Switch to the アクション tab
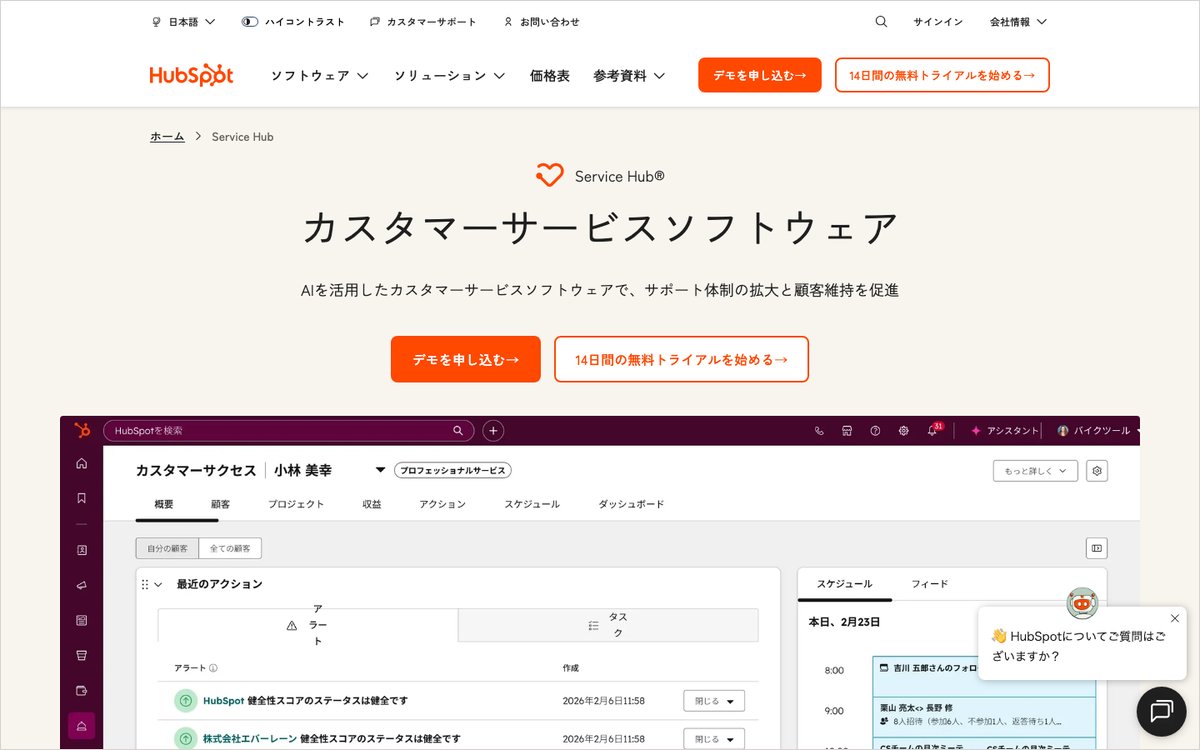Screen dimensions: 1200x750 point(442,504)
